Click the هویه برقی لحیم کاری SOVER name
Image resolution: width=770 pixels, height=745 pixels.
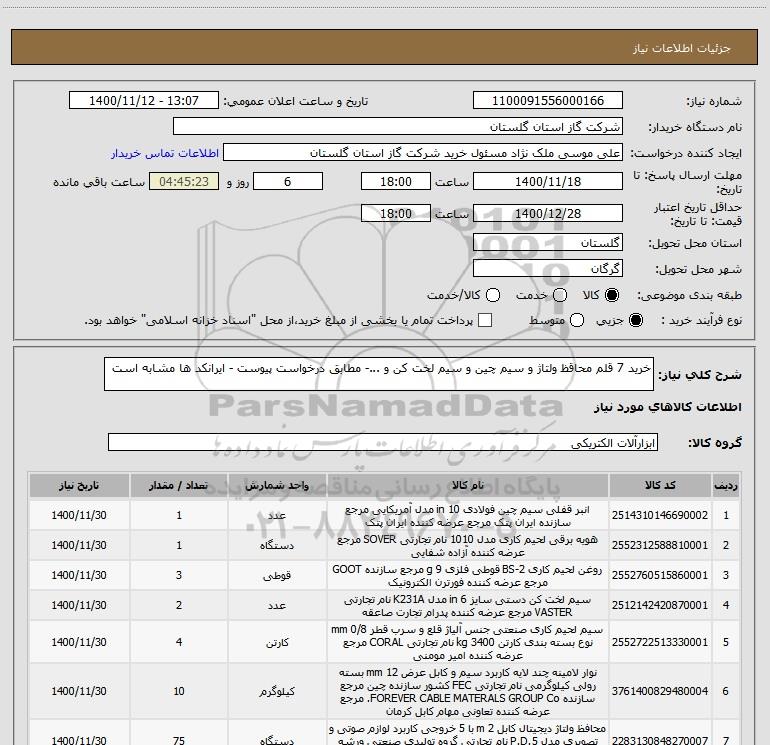[468, 546]
